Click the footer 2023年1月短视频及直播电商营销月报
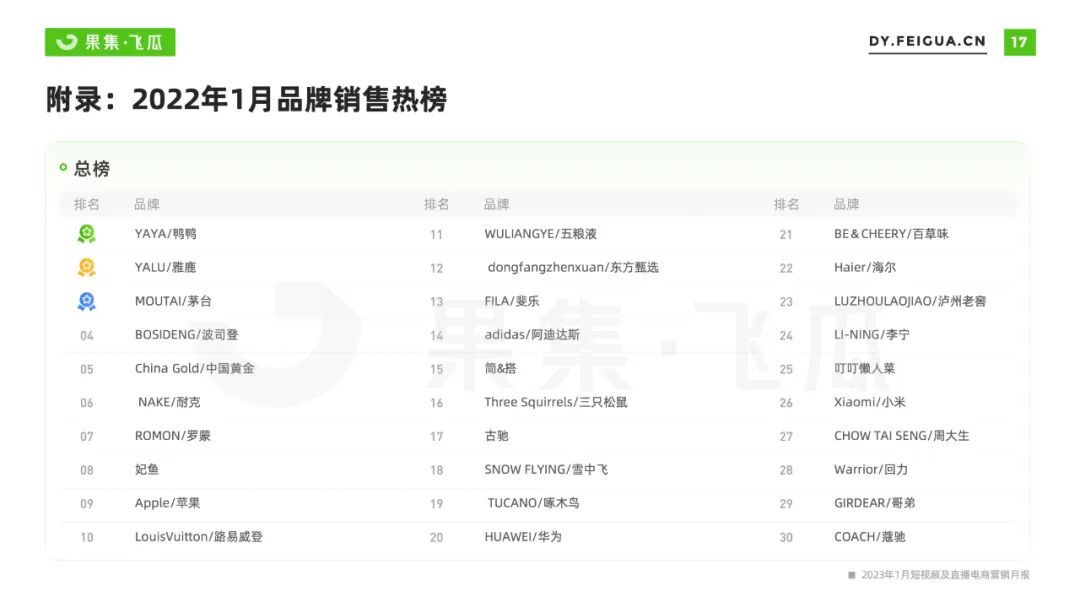This screenshot has height=608, width=1080. pyautogui.click(x=945, y=575)
